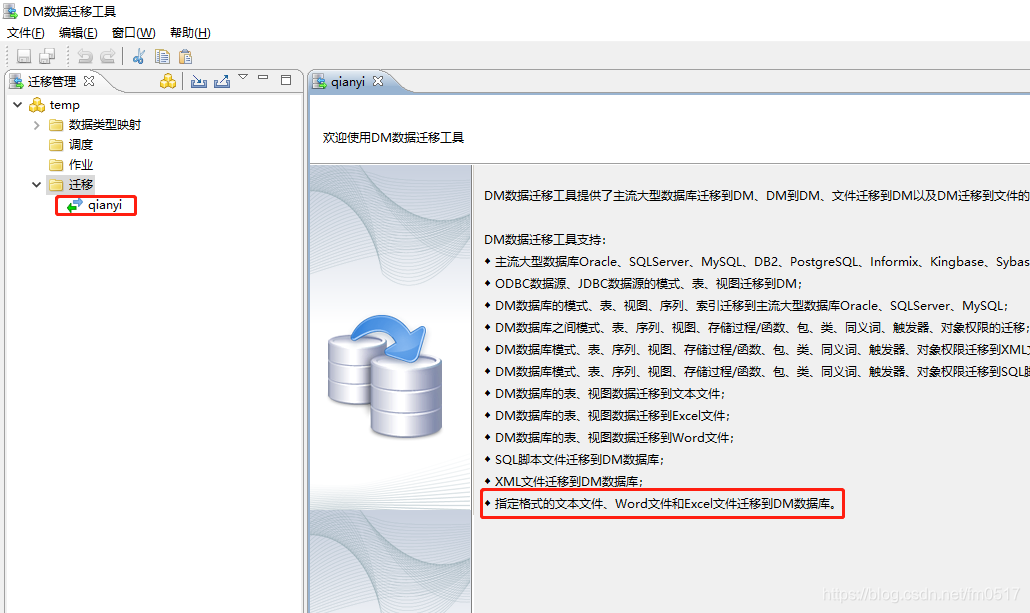The width and height of the screenshot is (1030, 613).
Task: Collapse the 迁移 folder node
Action: point(37,185)
